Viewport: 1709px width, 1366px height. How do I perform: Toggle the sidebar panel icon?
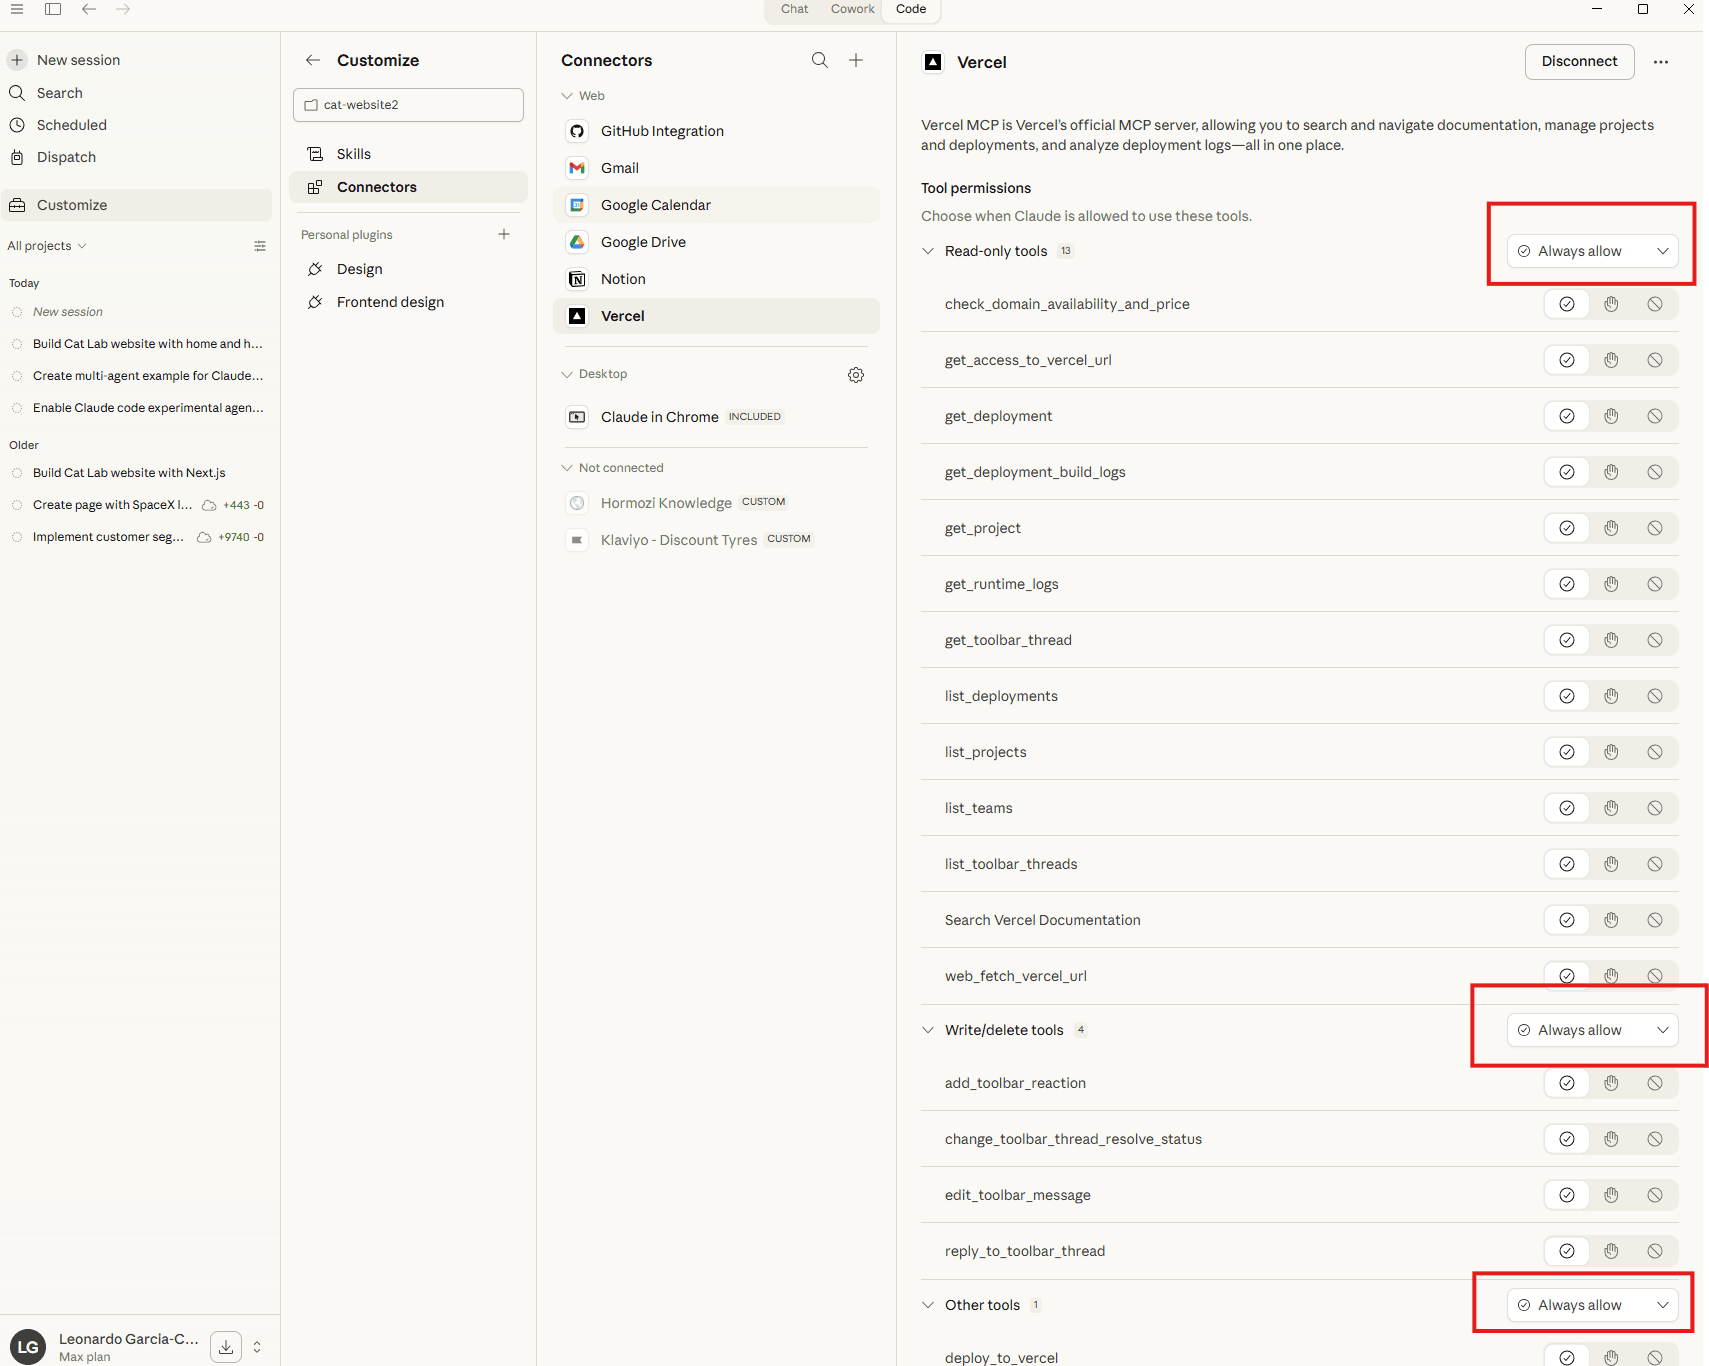coord(53,9)
